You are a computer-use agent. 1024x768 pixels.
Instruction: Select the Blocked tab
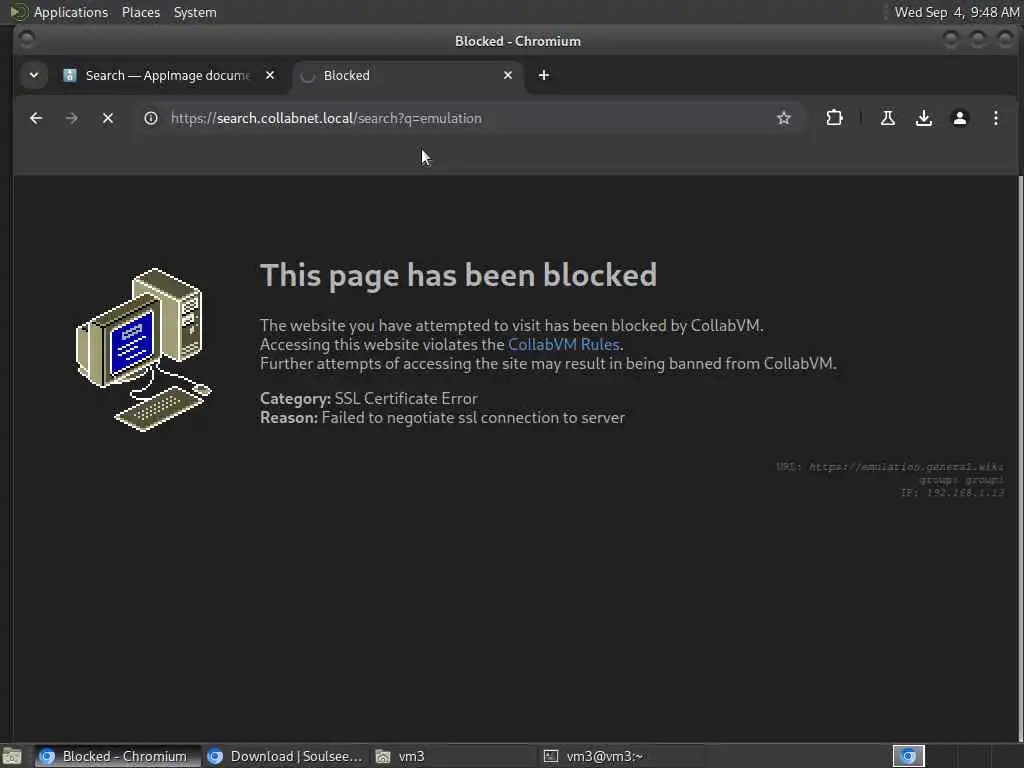[x=405, y=76]
